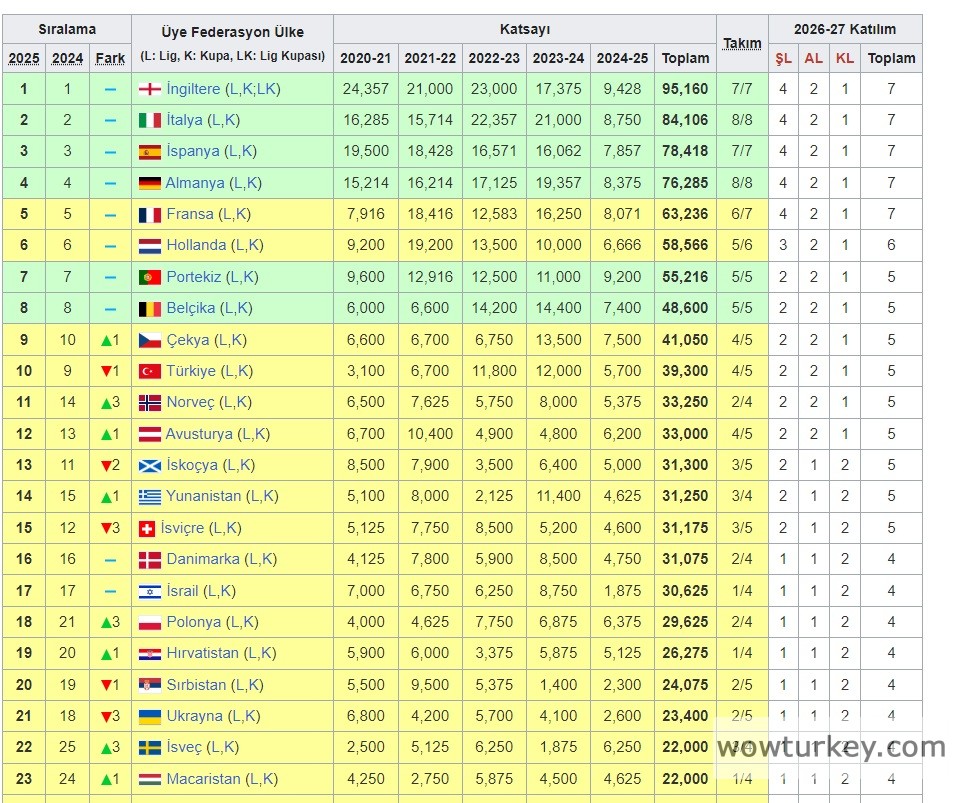This screenshot has height=803, width=972.
Task: Click the England flag icon
Action: pos(149,89)
